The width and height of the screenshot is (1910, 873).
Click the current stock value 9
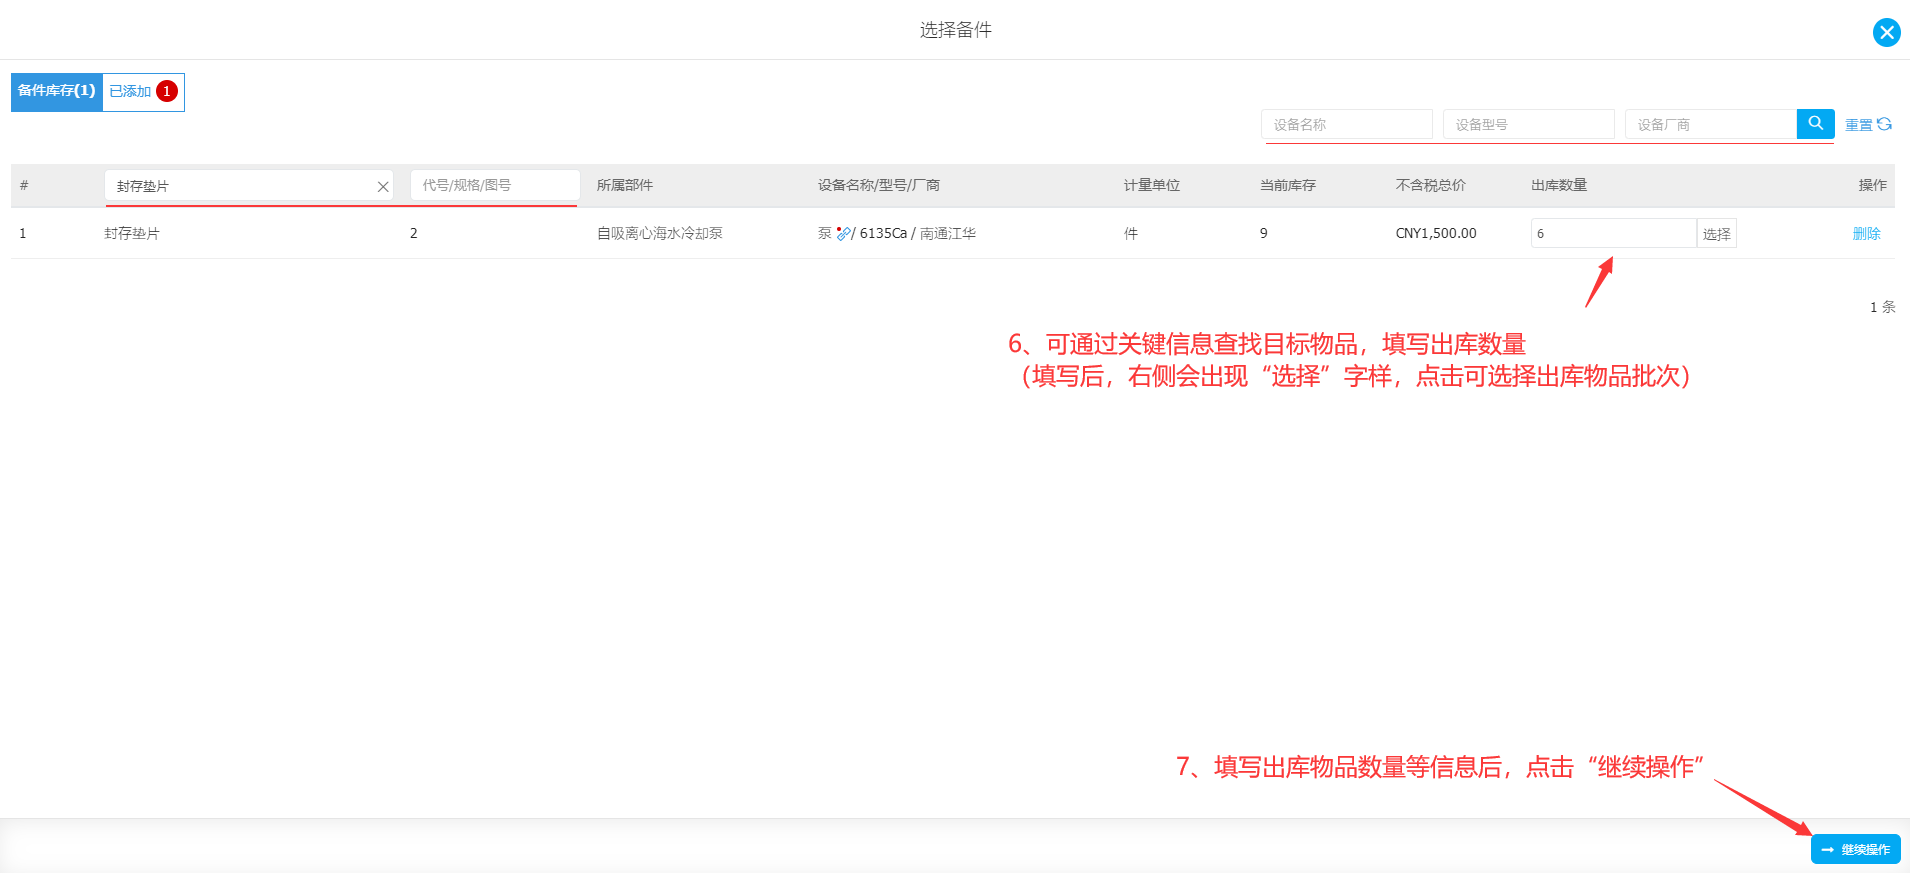(1263, 233)
